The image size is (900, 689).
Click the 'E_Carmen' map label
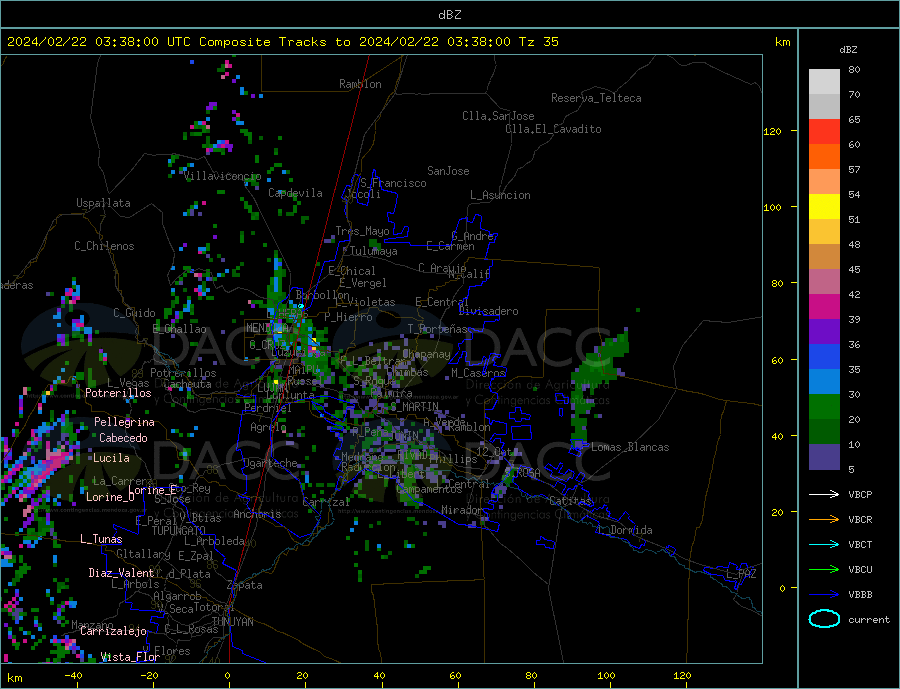pyautogui.click(x=451, y=246)
